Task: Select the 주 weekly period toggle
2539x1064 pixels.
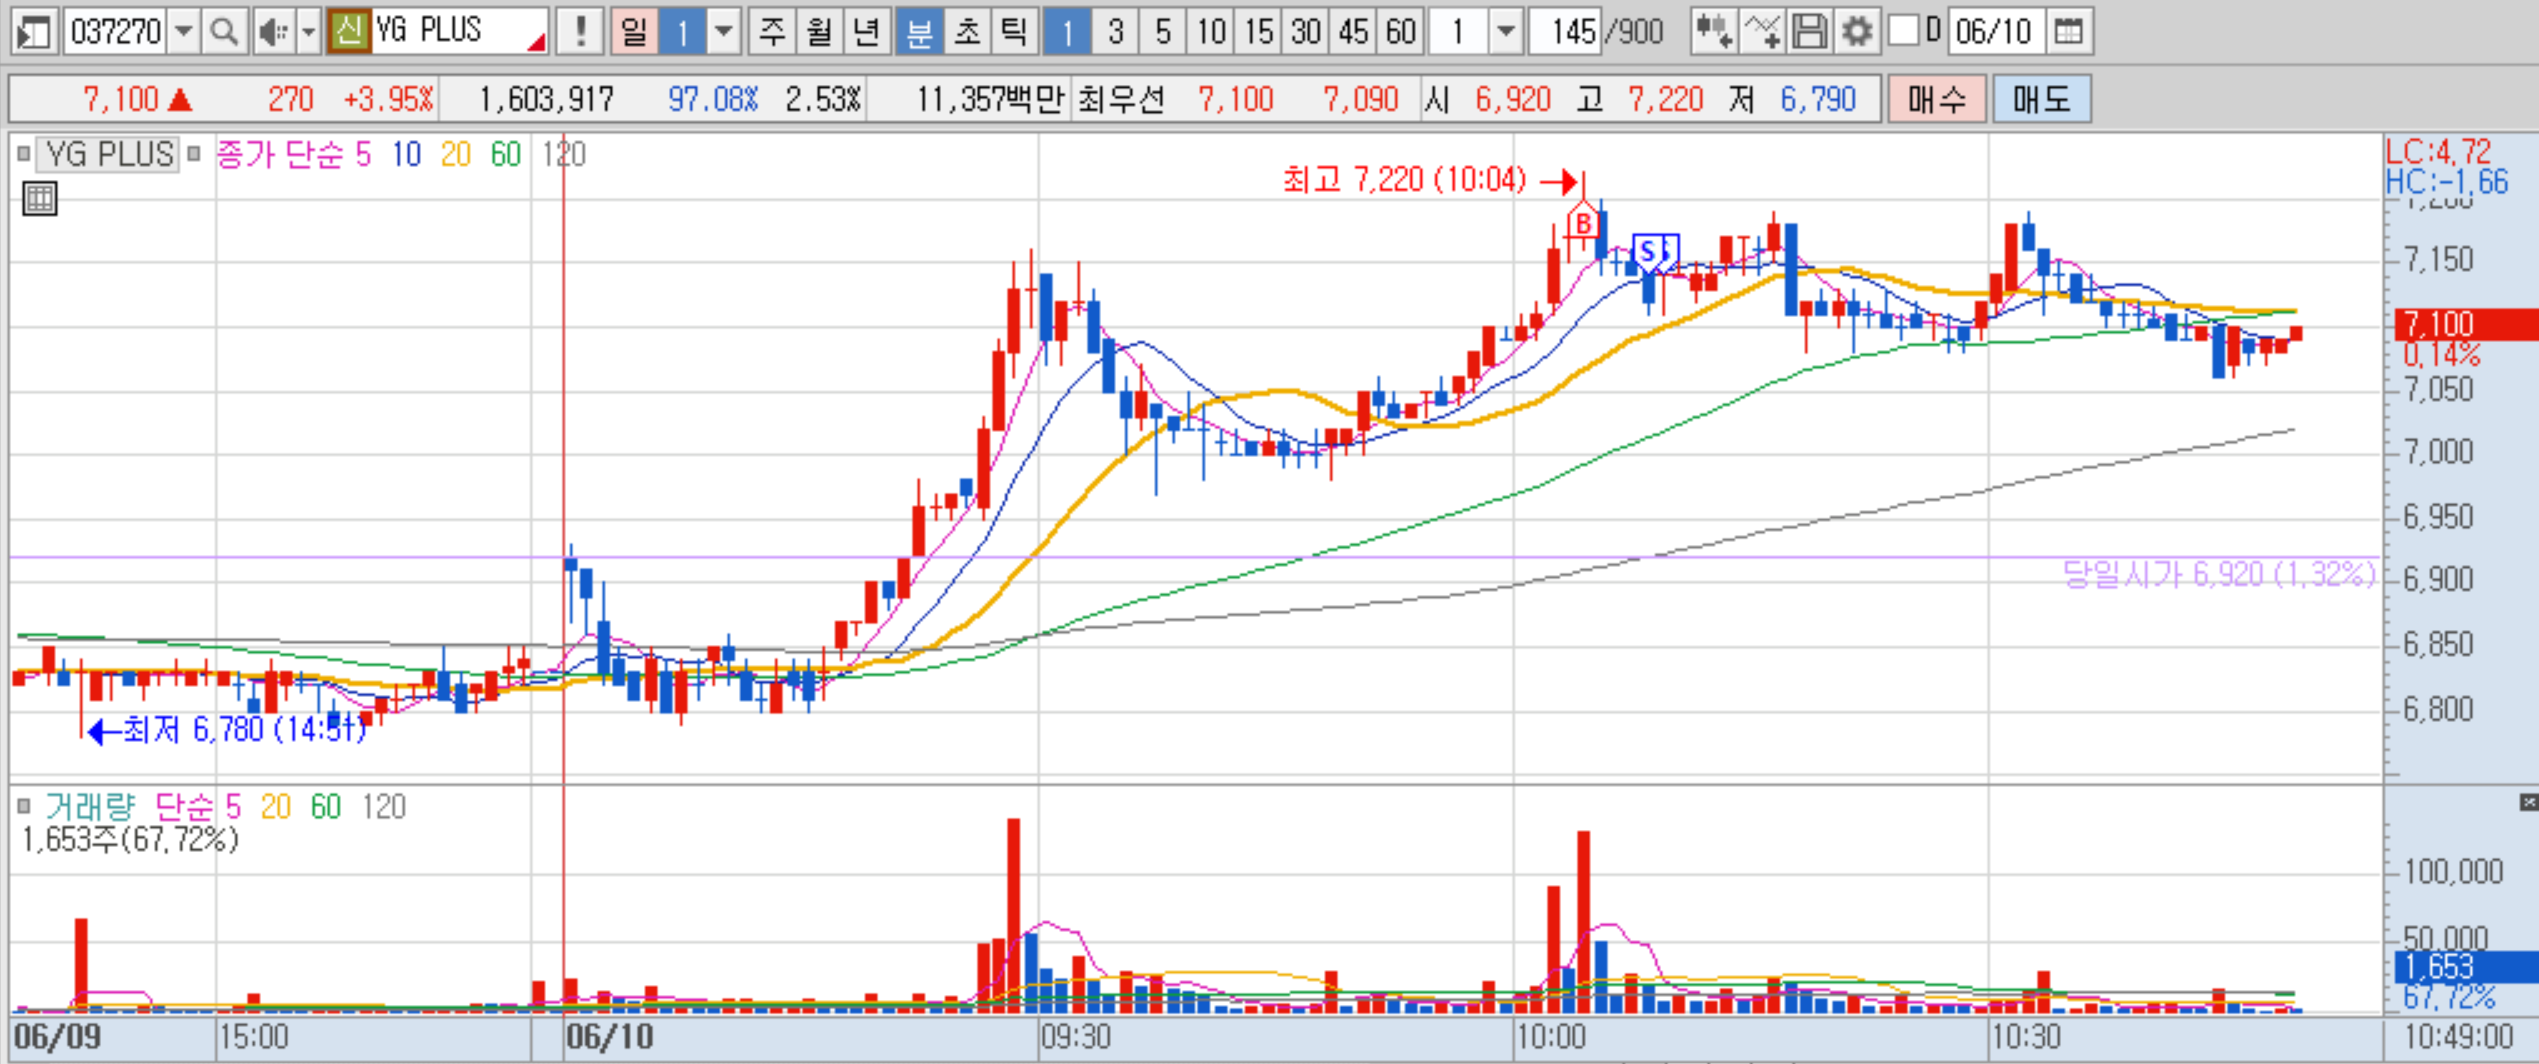Action: [772, 32]
